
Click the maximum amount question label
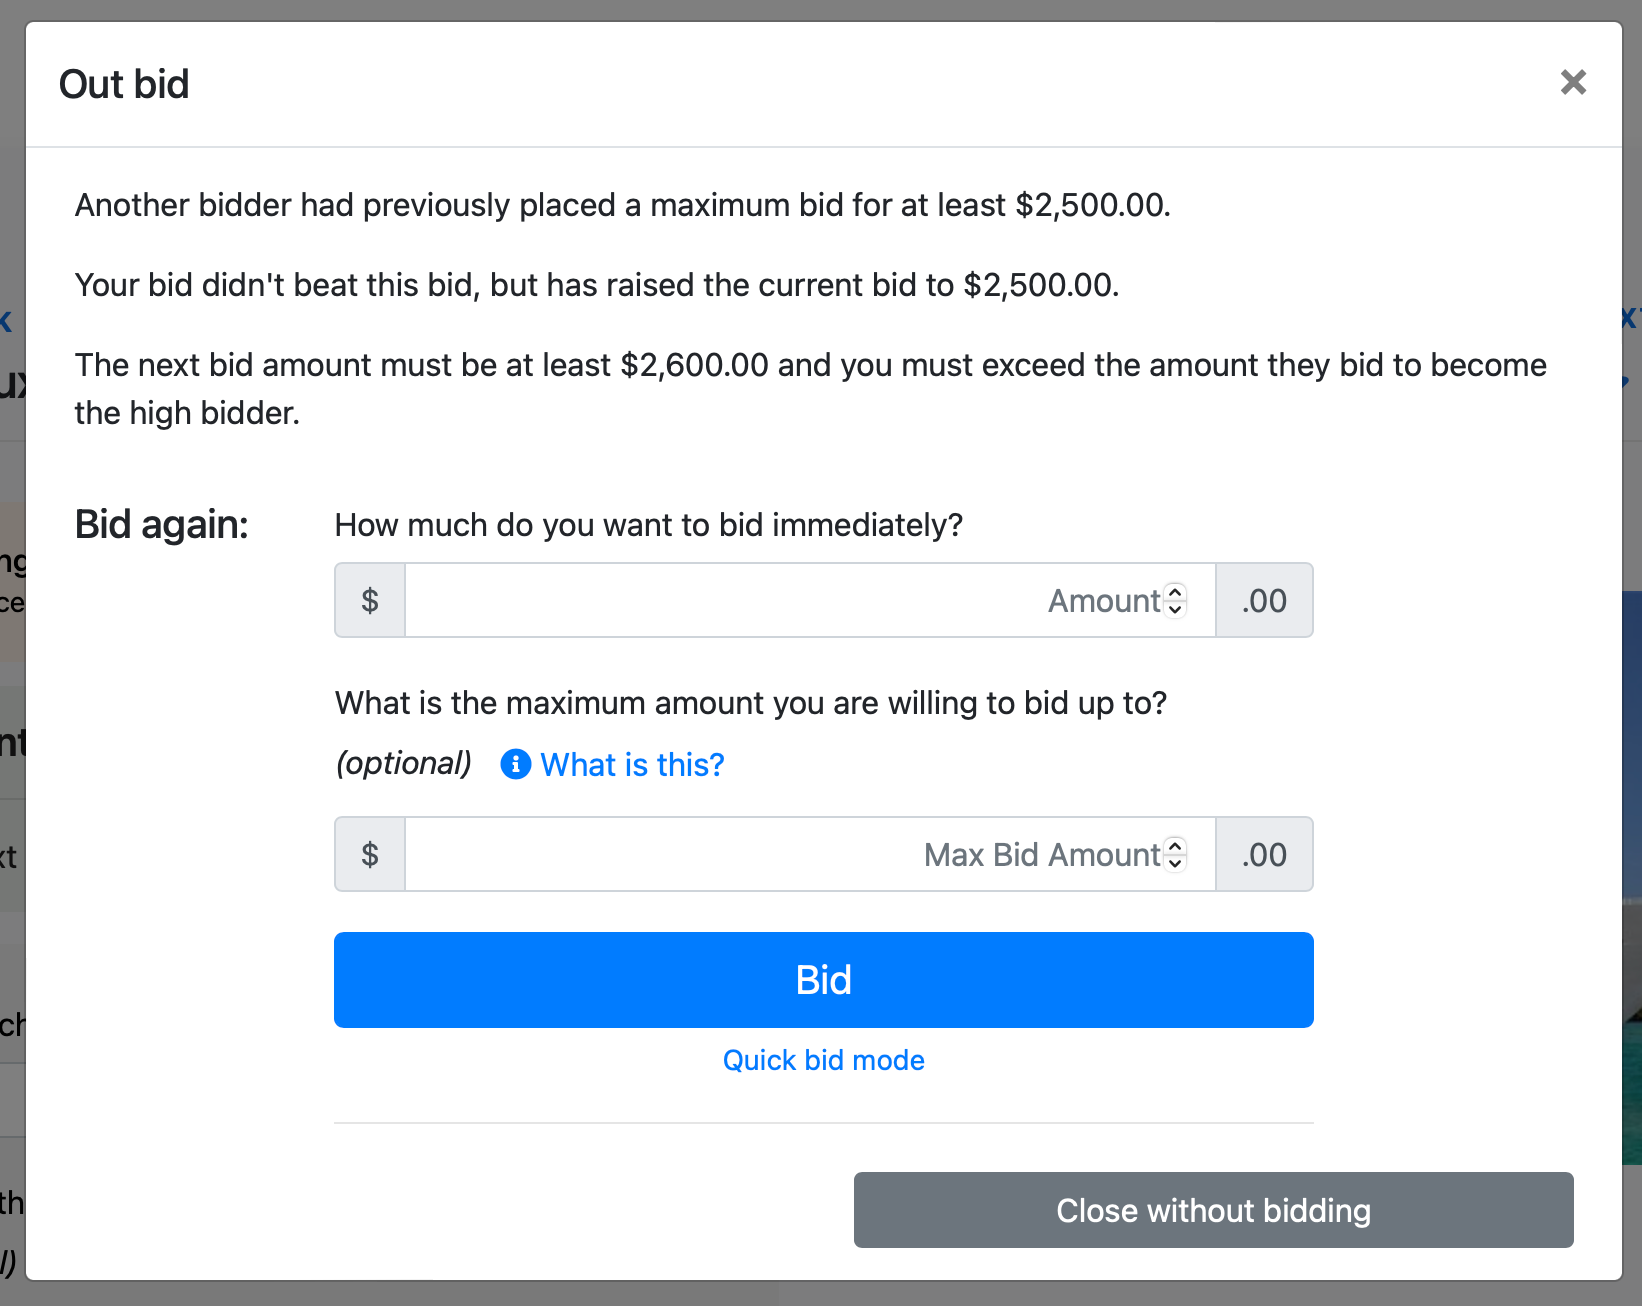click(x=750, y=703)
